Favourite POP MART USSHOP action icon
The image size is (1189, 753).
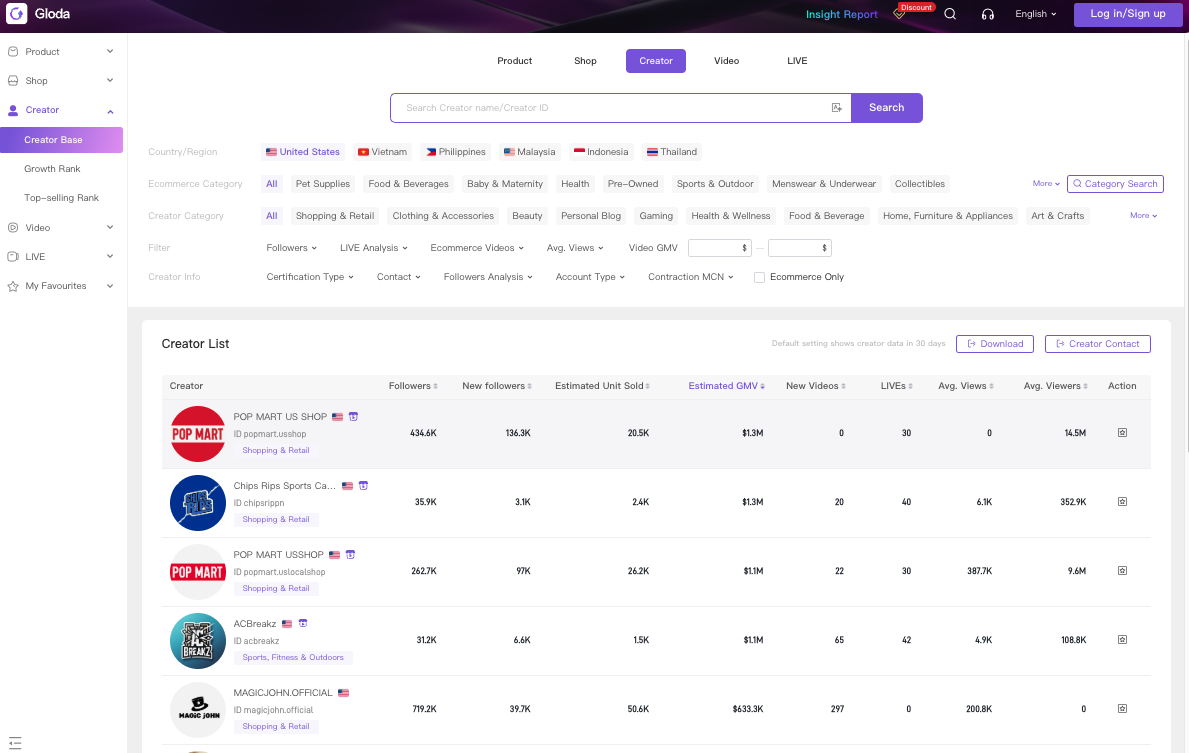[1122, 570]
